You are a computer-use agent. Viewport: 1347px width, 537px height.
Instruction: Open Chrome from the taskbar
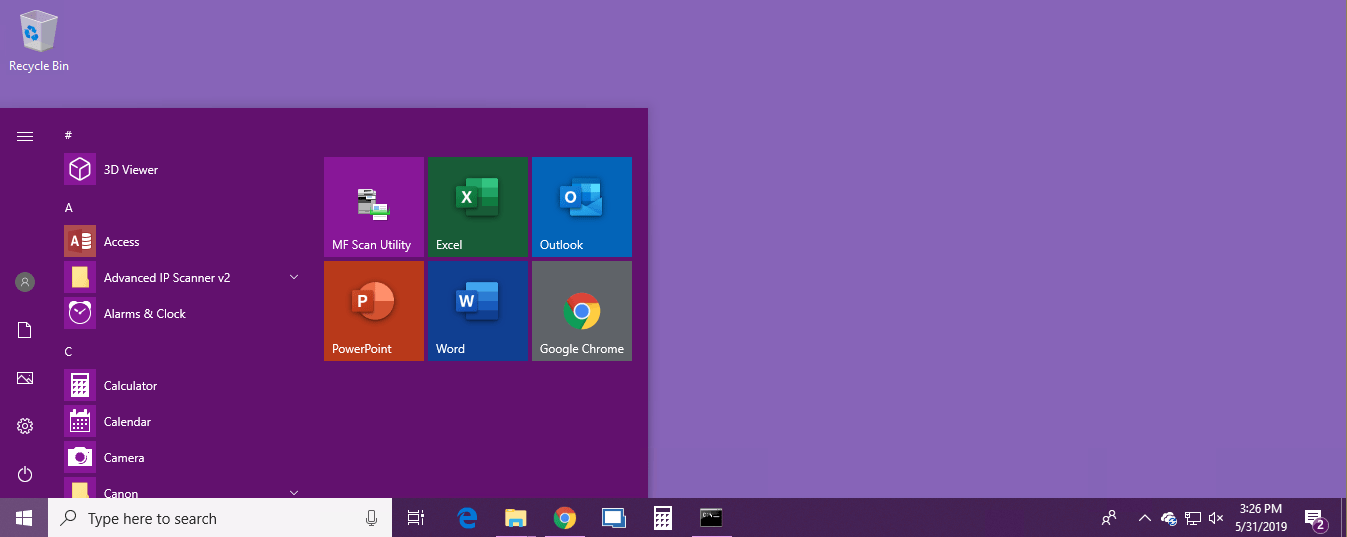point(565,518)
